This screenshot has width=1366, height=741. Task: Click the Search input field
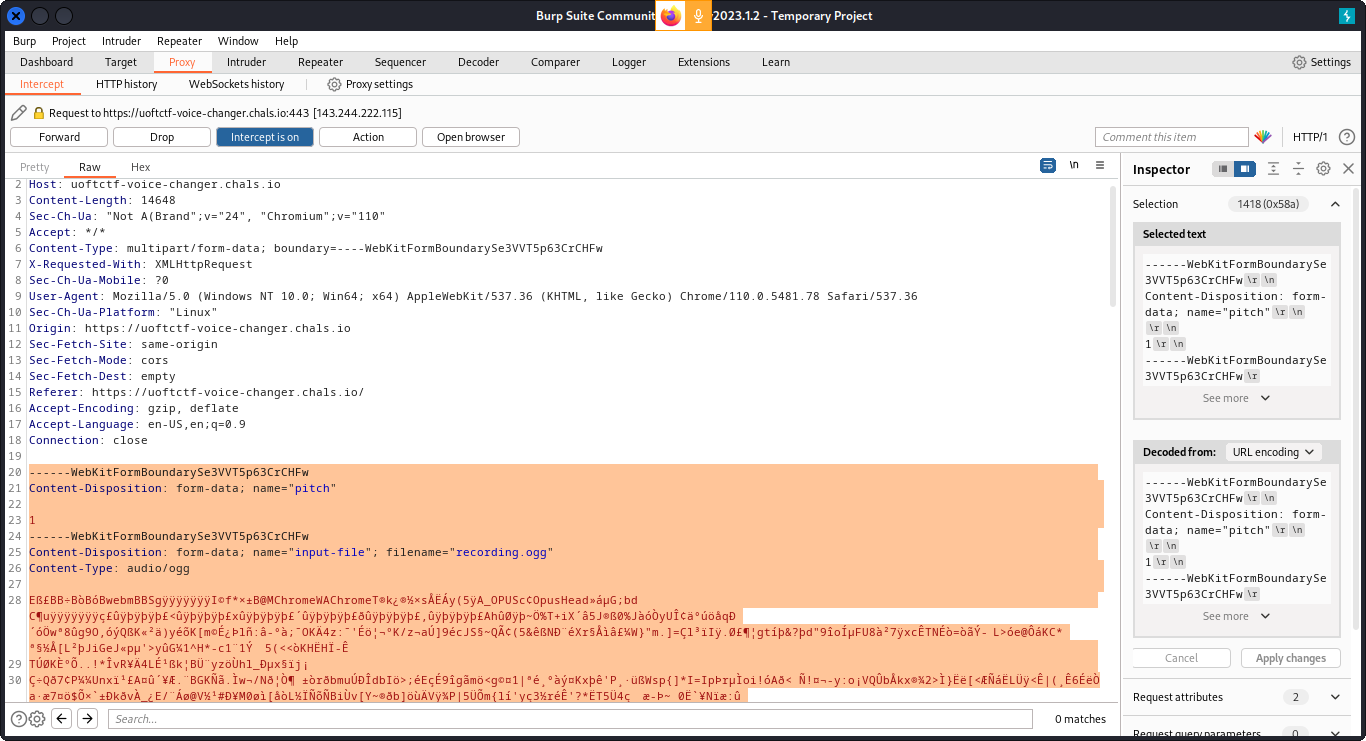click(x=570, y=718)
